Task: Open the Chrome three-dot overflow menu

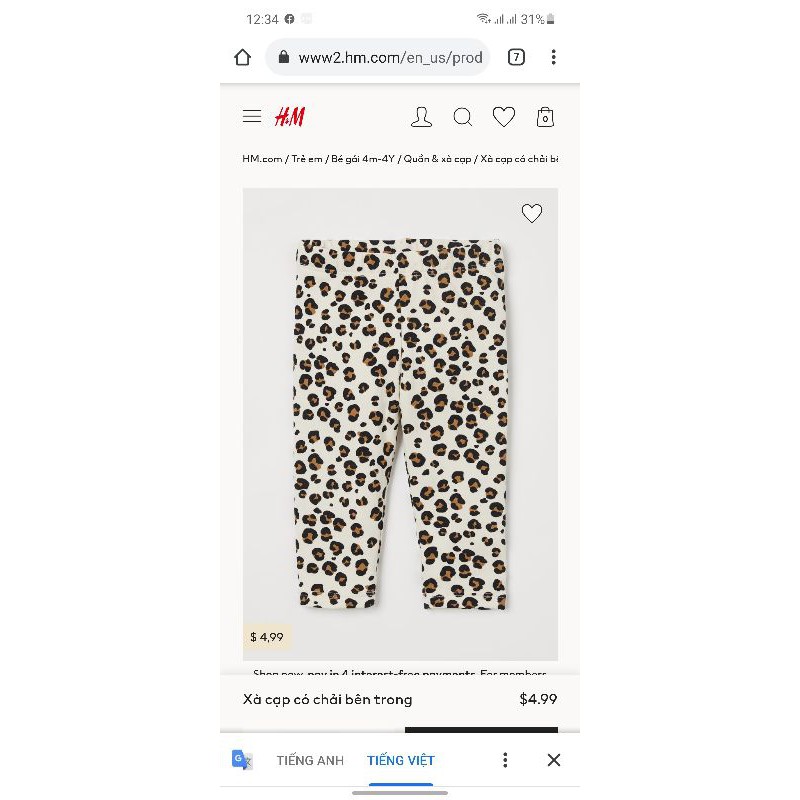Action: pyautogui.click(x=554, y=57)
